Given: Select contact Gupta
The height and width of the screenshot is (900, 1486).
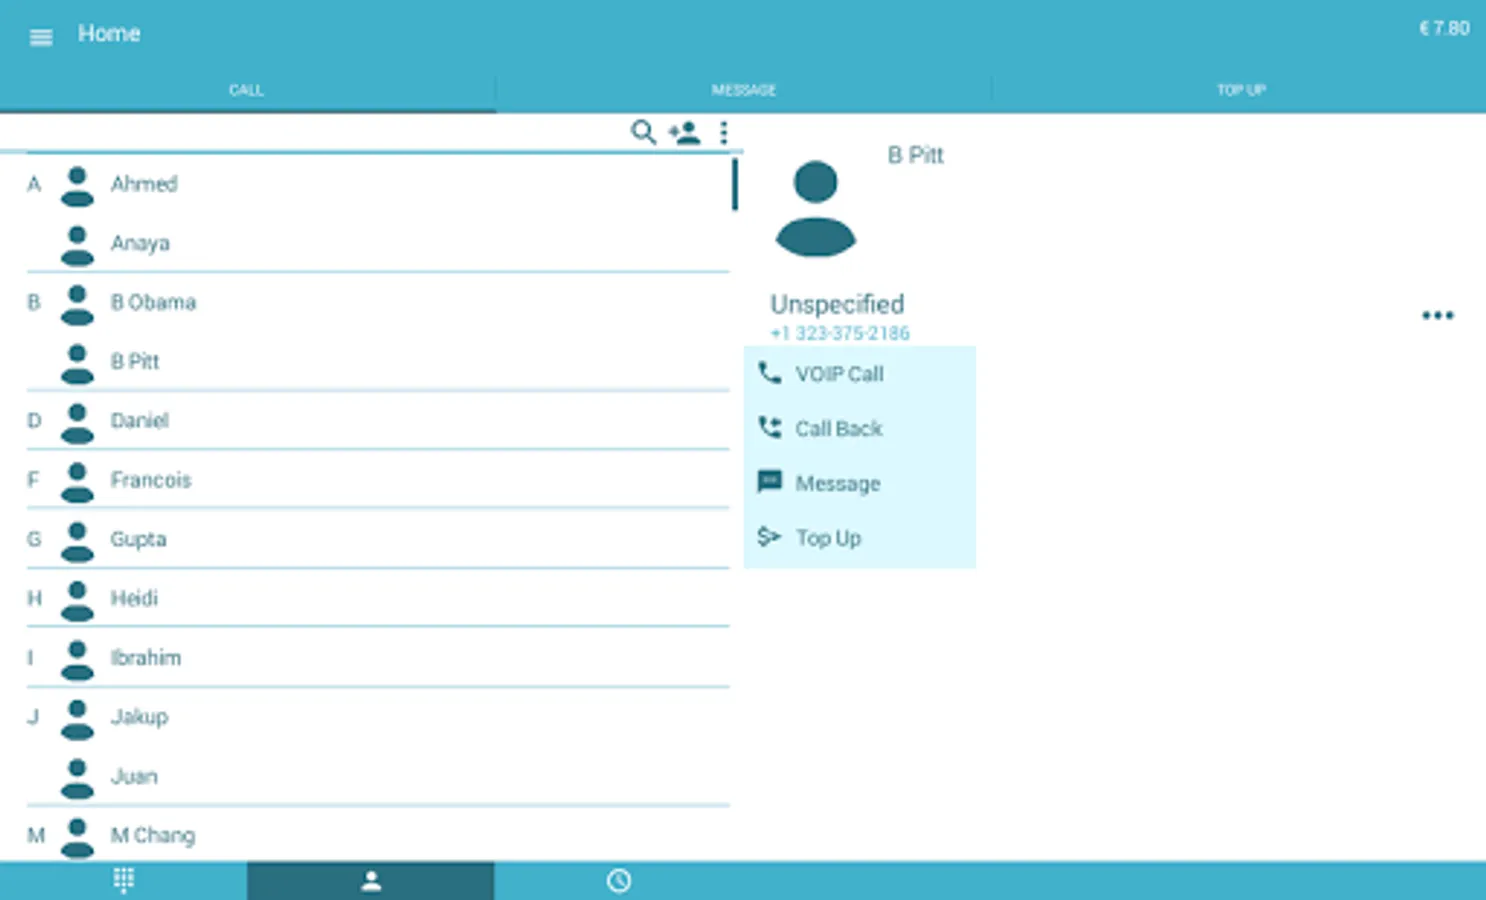Looking at the screenshot, I should click(x=378, y=539).
